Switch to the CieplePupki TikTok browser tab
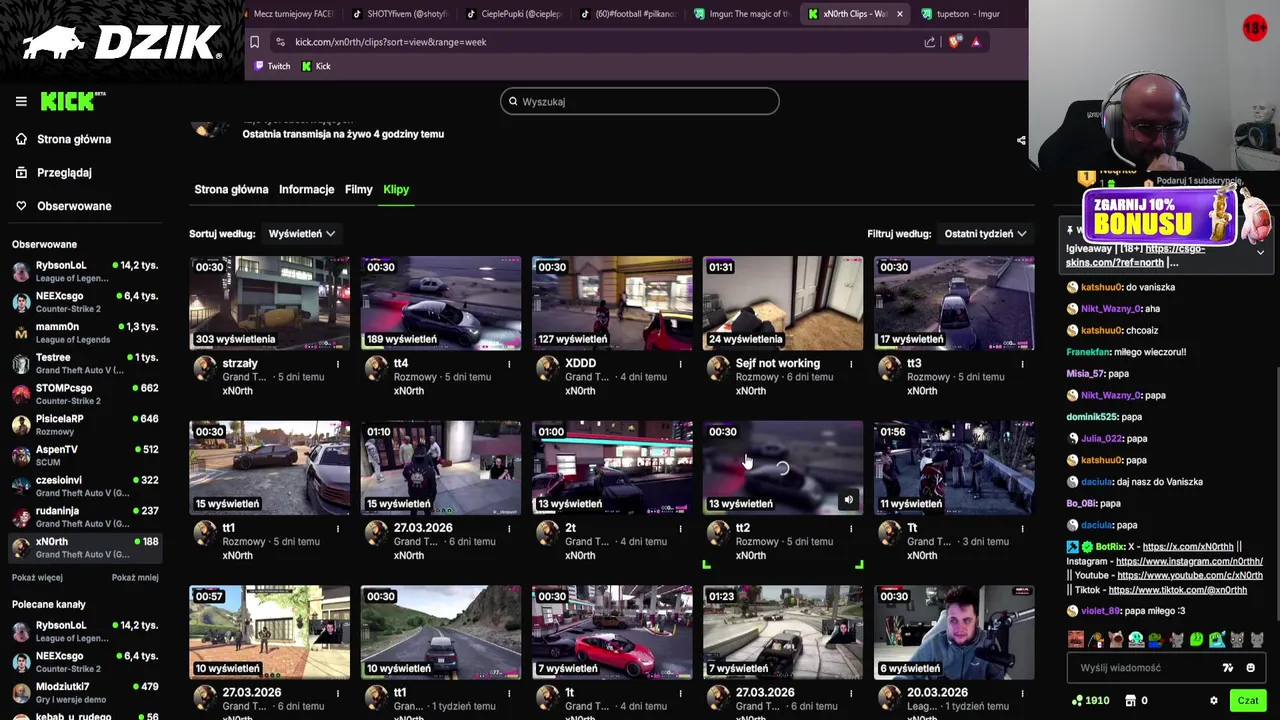This screenshot has width=1280, height=720. pyautogui.click(x=514, y=14)
